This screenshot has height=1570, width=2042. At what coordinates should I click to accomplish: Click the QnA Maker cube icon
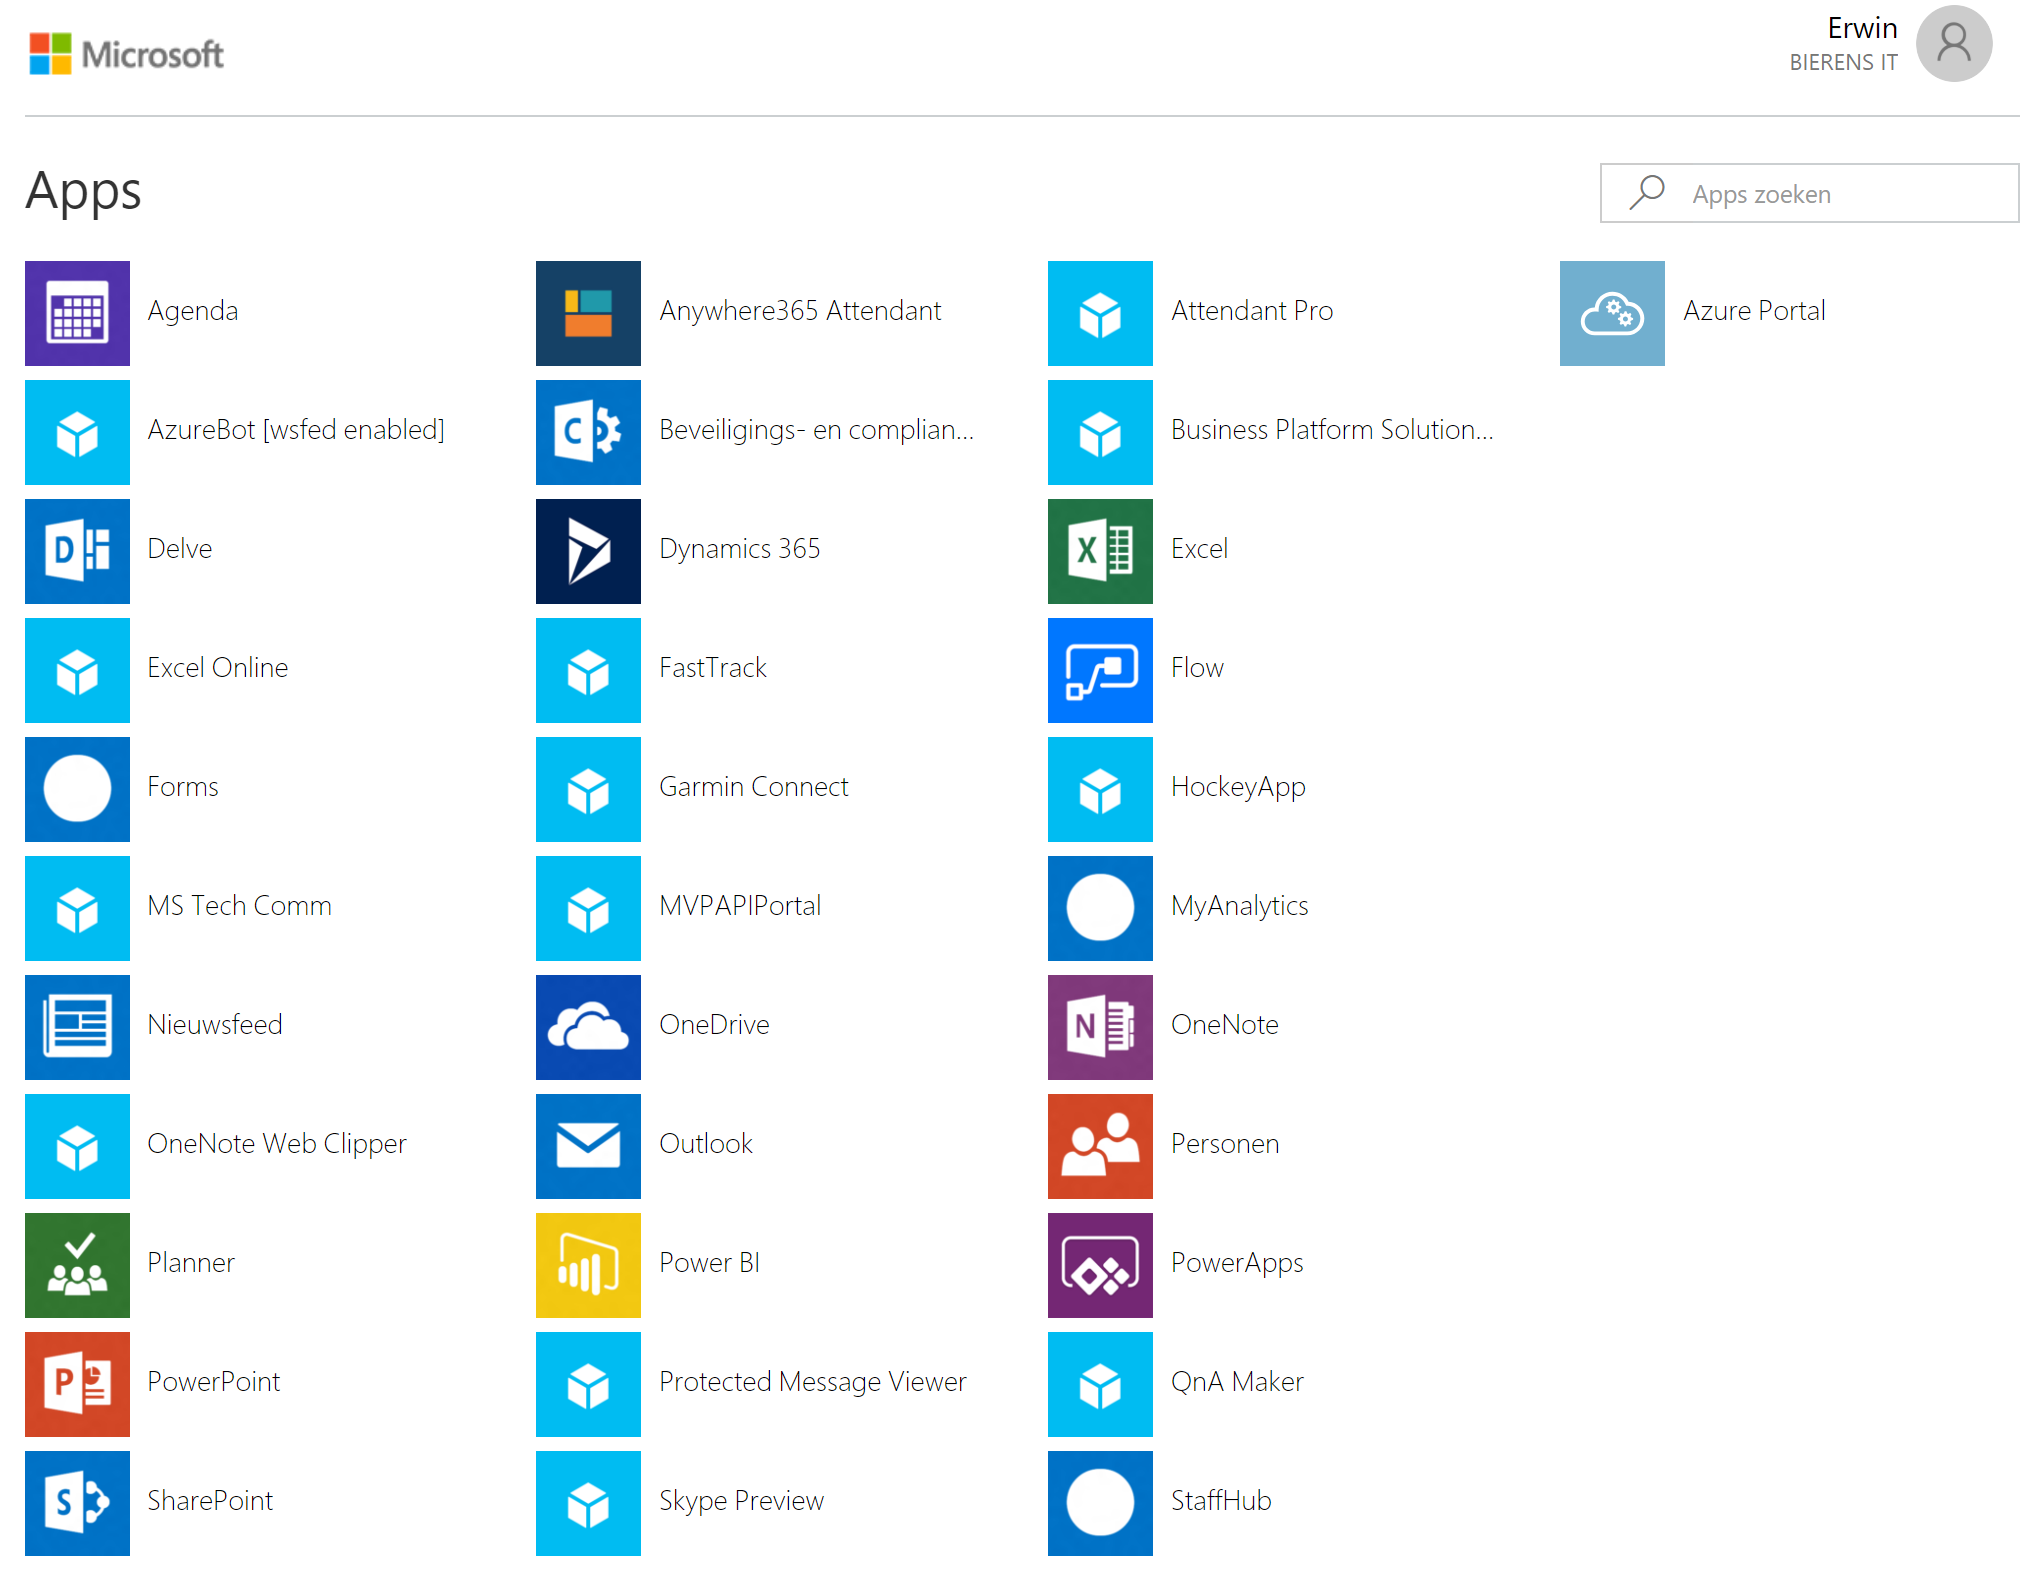click(1100, 1384)
